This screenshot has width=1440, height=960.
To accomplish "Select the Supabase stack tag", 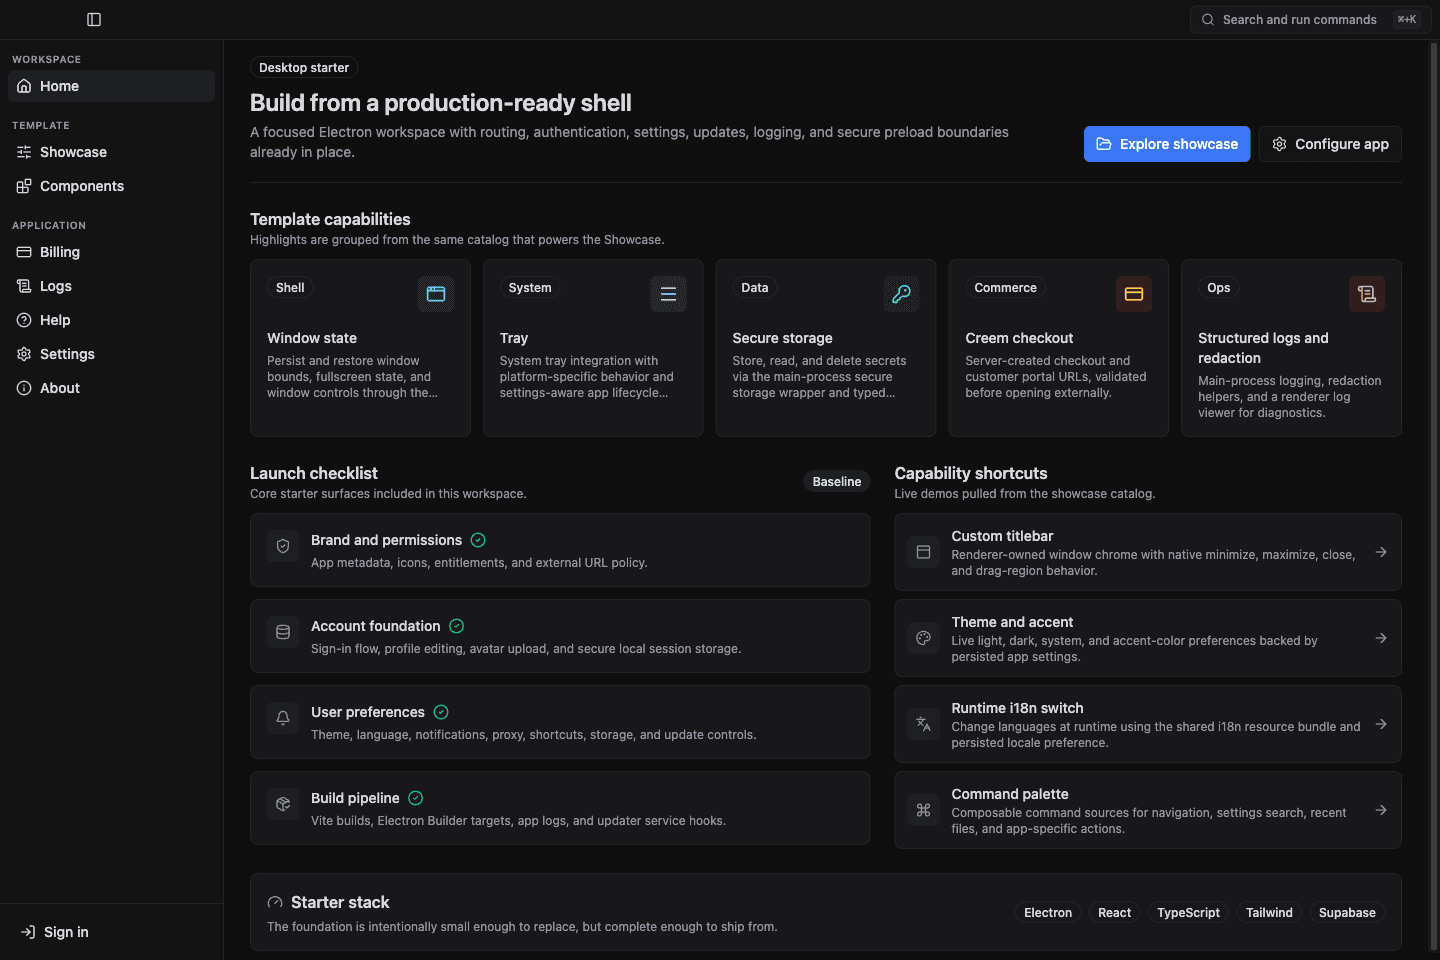I will [1347, 912].
